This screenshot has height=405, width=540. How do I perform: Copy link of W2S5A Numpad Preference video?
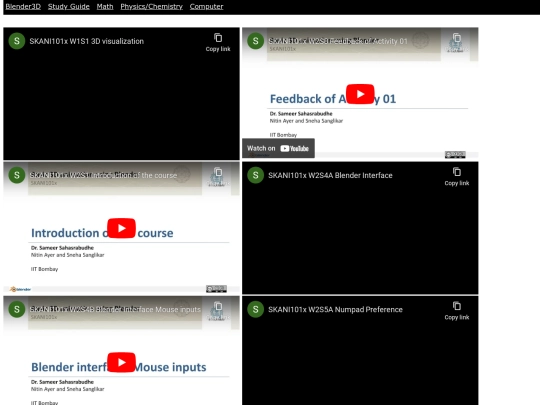pyautogui.click(x=457, y=311)
